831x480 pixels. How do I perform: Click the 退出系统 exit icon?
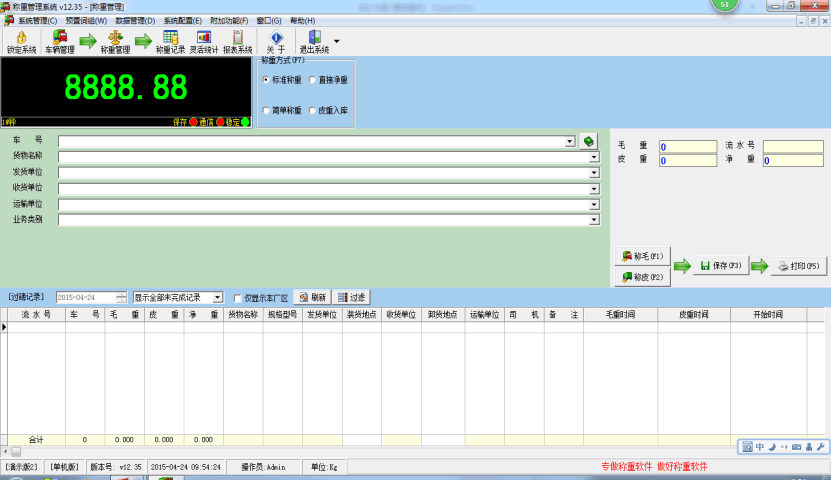(x=314, y=38)
